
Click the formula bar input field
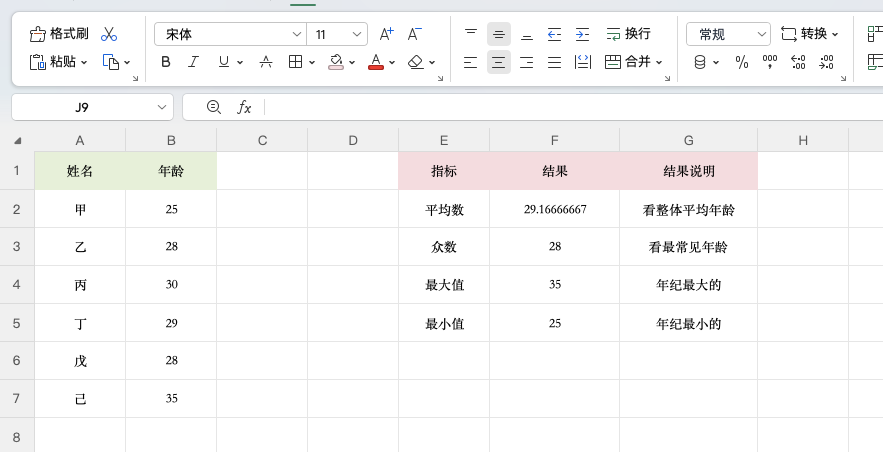point(573,107)
